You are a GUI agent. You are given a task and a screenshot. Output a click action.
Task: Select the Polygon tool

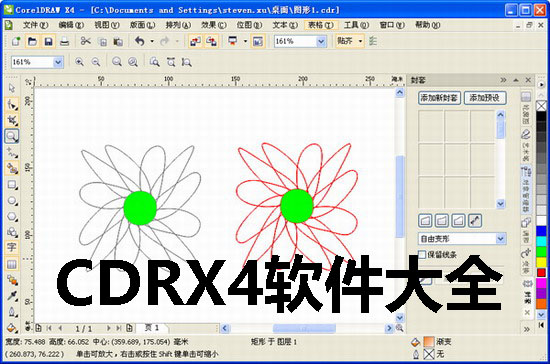[x=12, y=216]
